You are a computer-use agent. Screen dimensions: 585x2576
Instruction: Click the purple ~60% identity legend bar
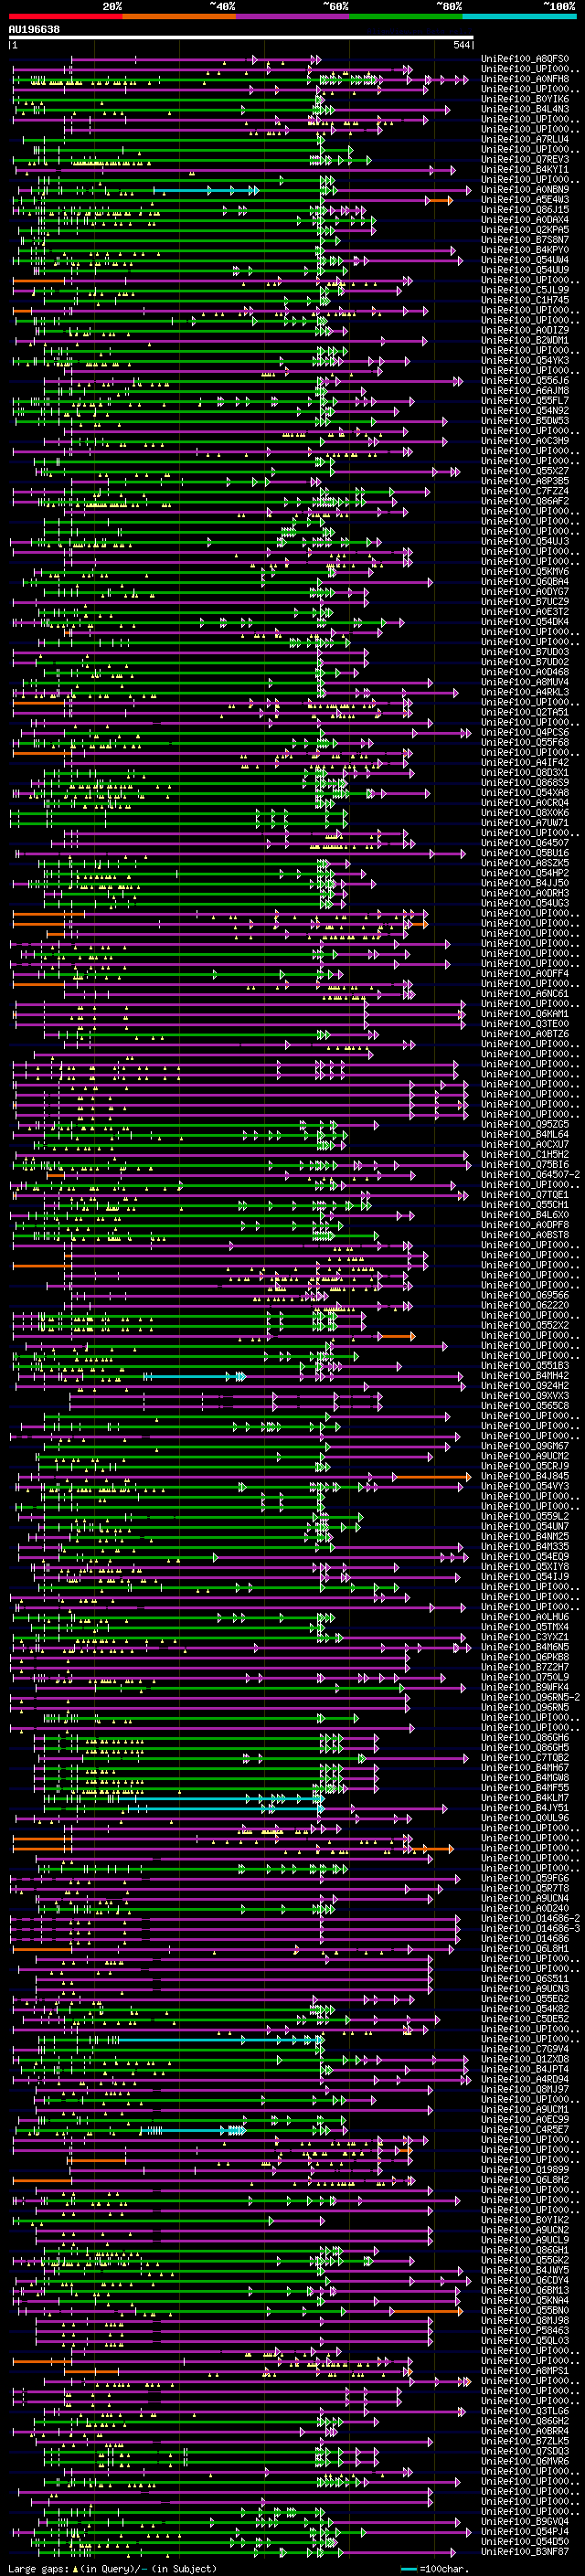tap(293, 16)
